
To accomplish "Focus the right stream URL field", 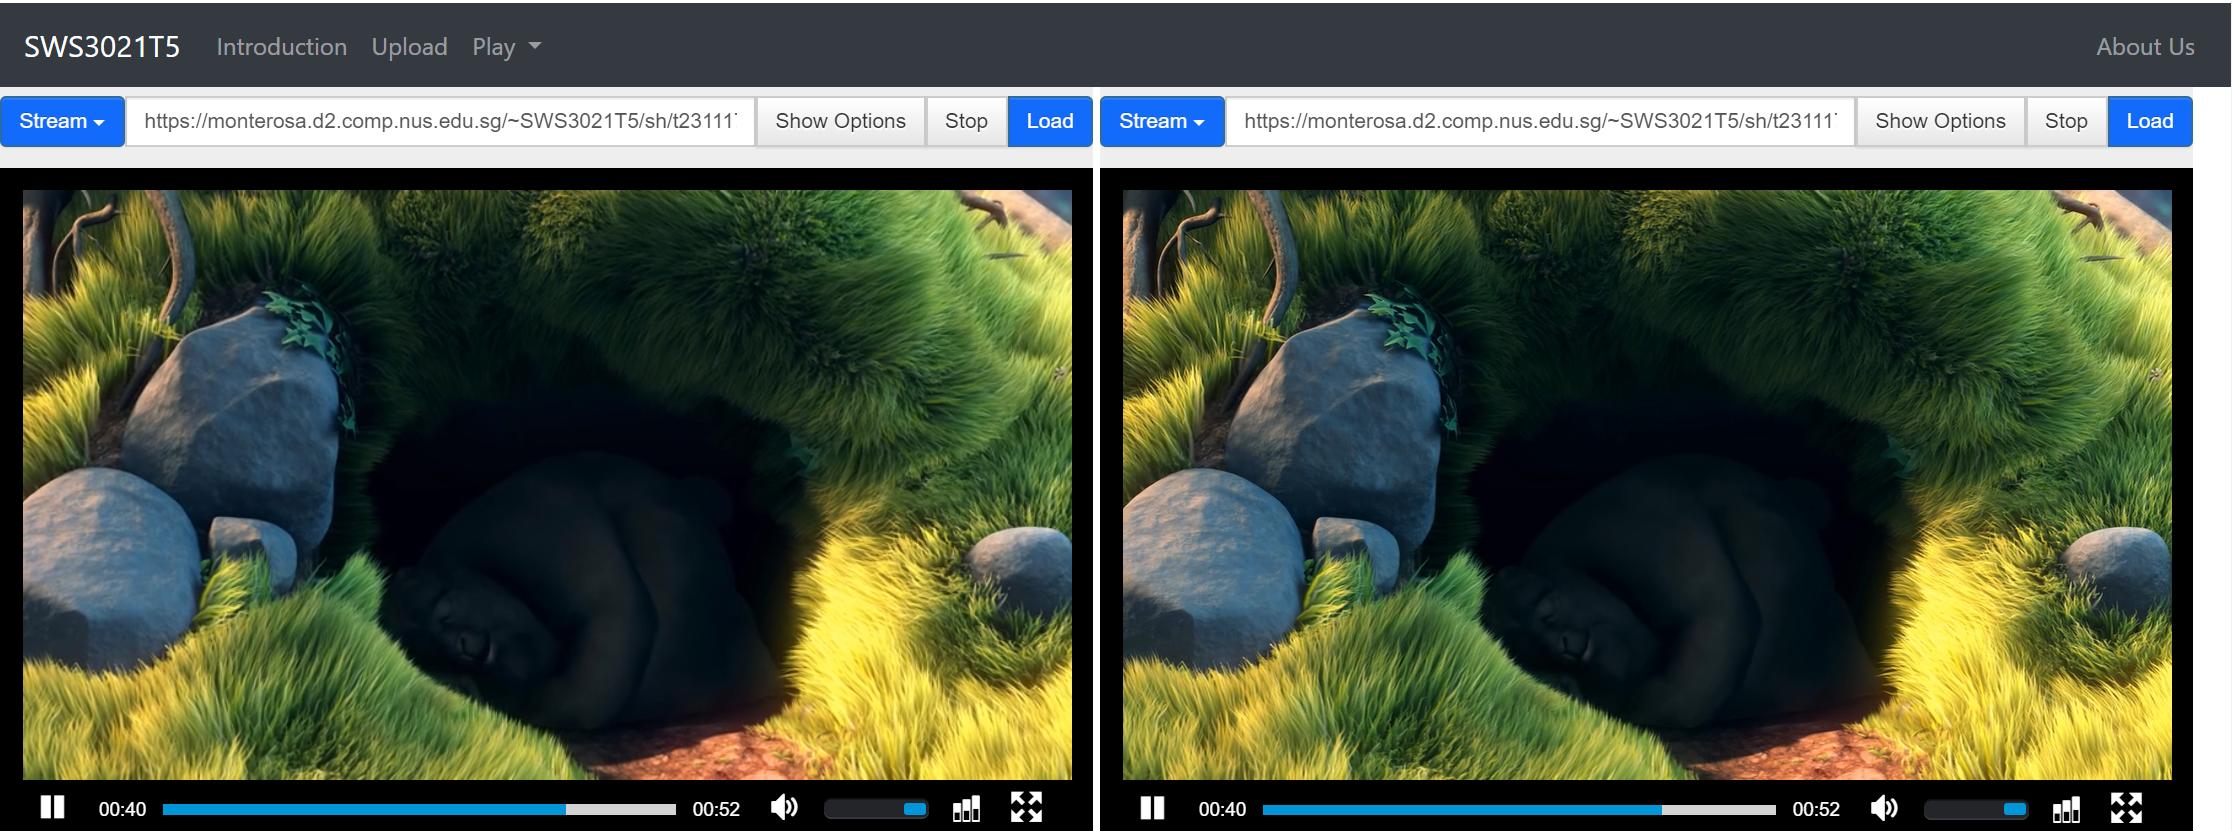I will 1540,121.
